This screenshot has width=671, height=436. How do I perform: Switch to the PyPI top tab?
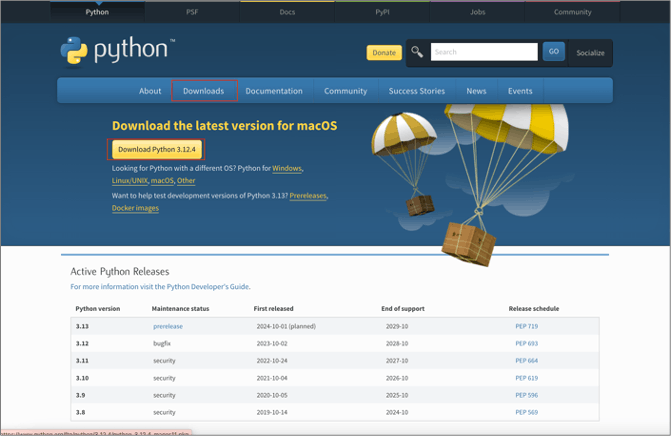point(383,12)
